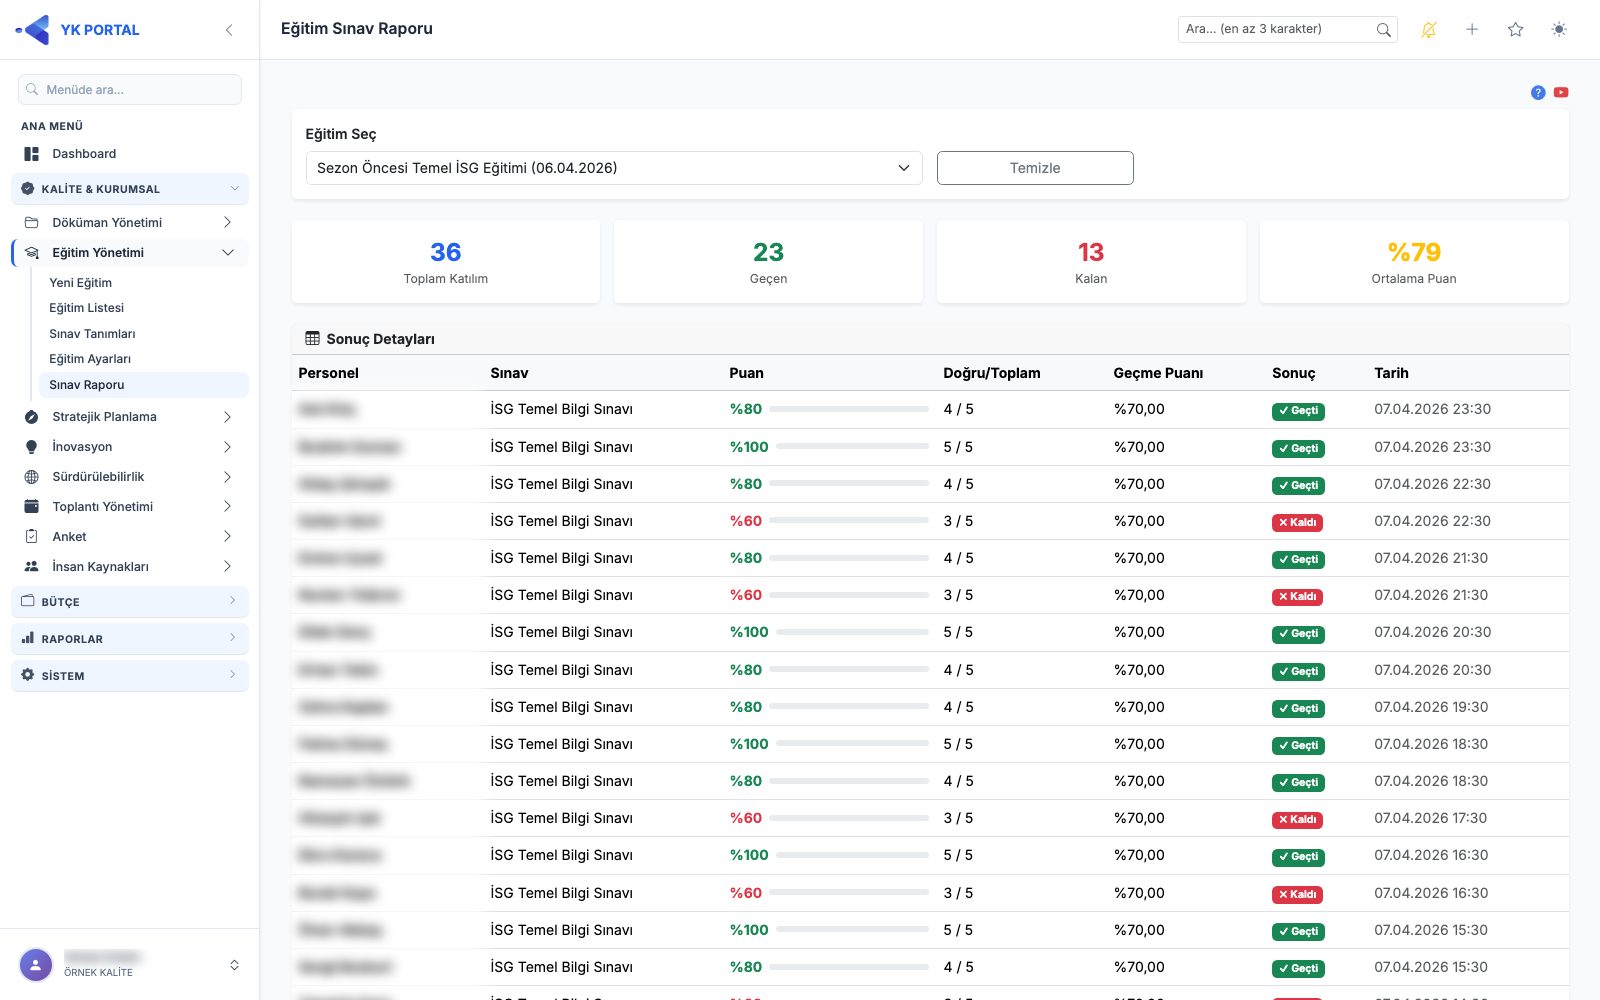The image size is (1600, 1000).
Task: Click the Anket clipboard icon
Action: click(x=32, y=537)
